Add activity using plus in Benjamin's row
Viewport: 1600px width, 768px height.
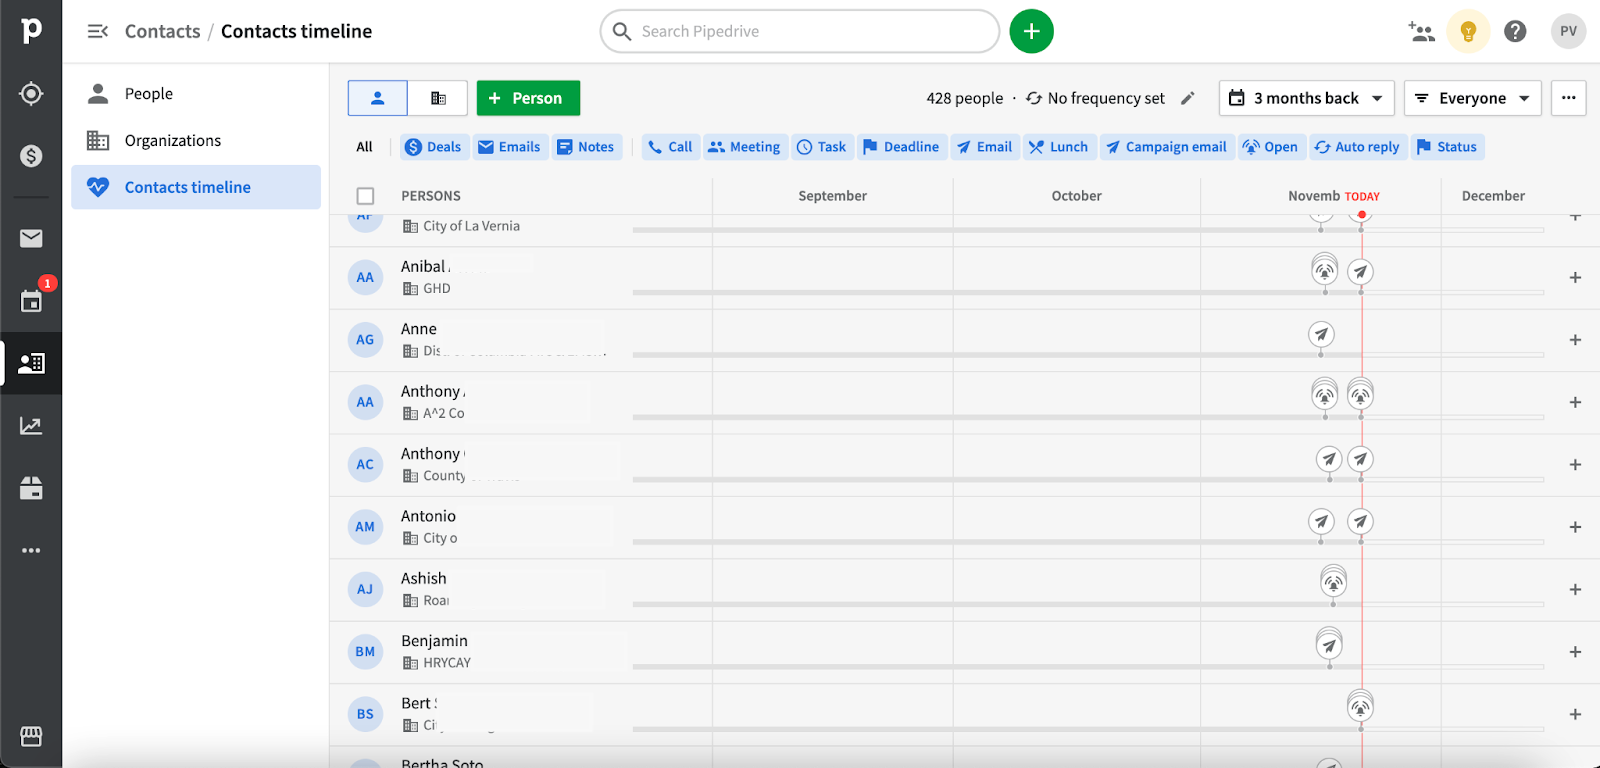[1575, 652]
